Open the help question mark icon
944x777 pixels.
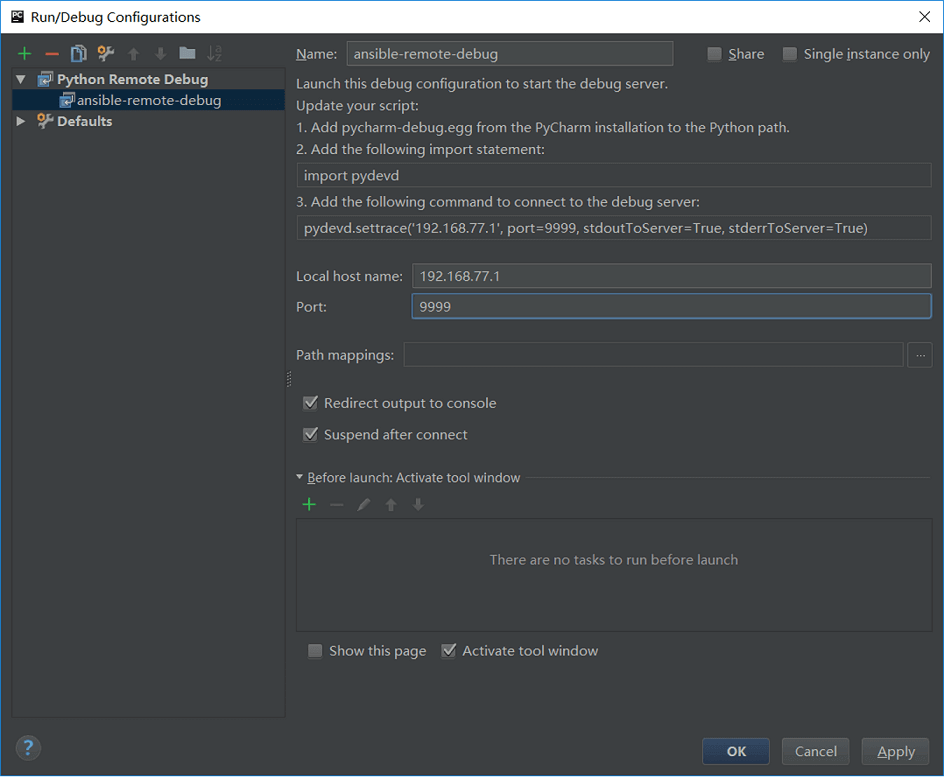coord(28,748)
